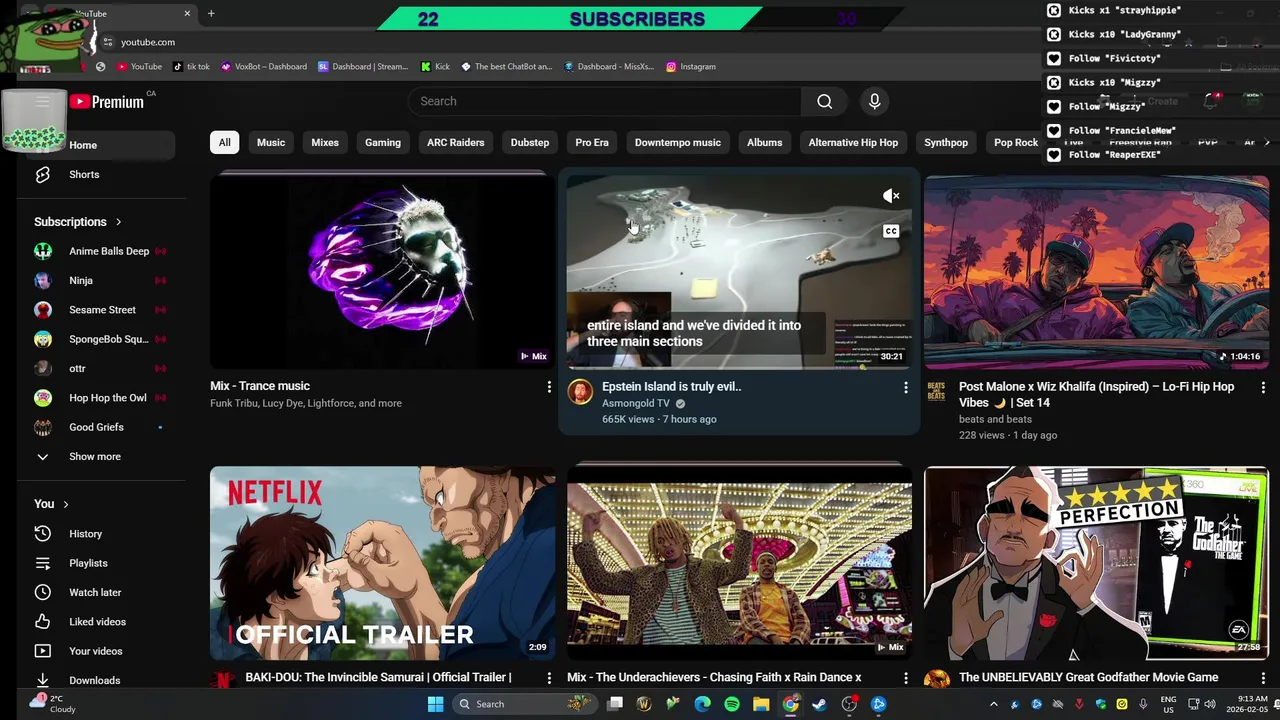Start voice search with microphone icon
This screenshot has height=720, width=1280.
click(874, 101)
